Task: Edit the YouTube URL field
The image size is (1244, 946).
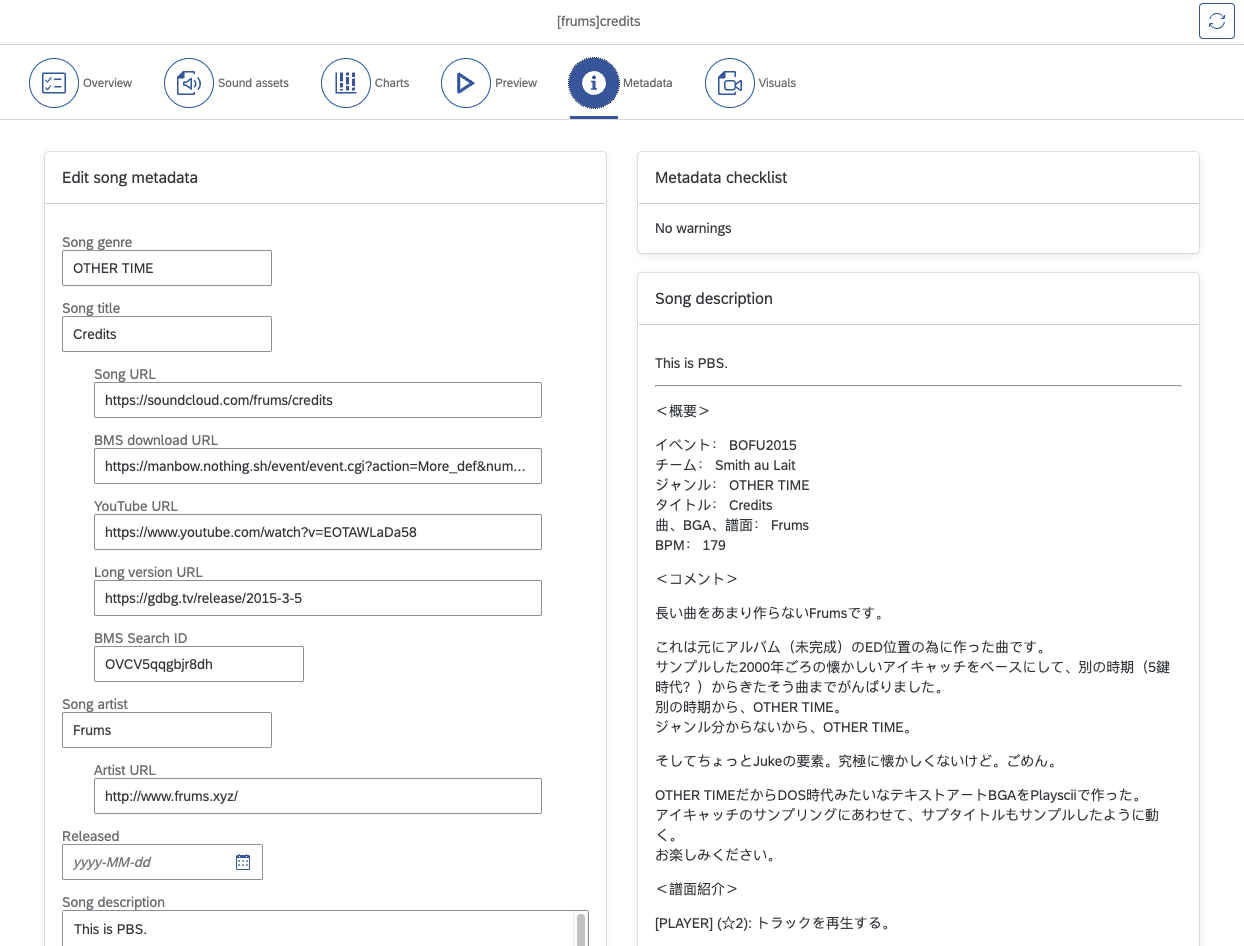Action: click(x=318, y=532)
